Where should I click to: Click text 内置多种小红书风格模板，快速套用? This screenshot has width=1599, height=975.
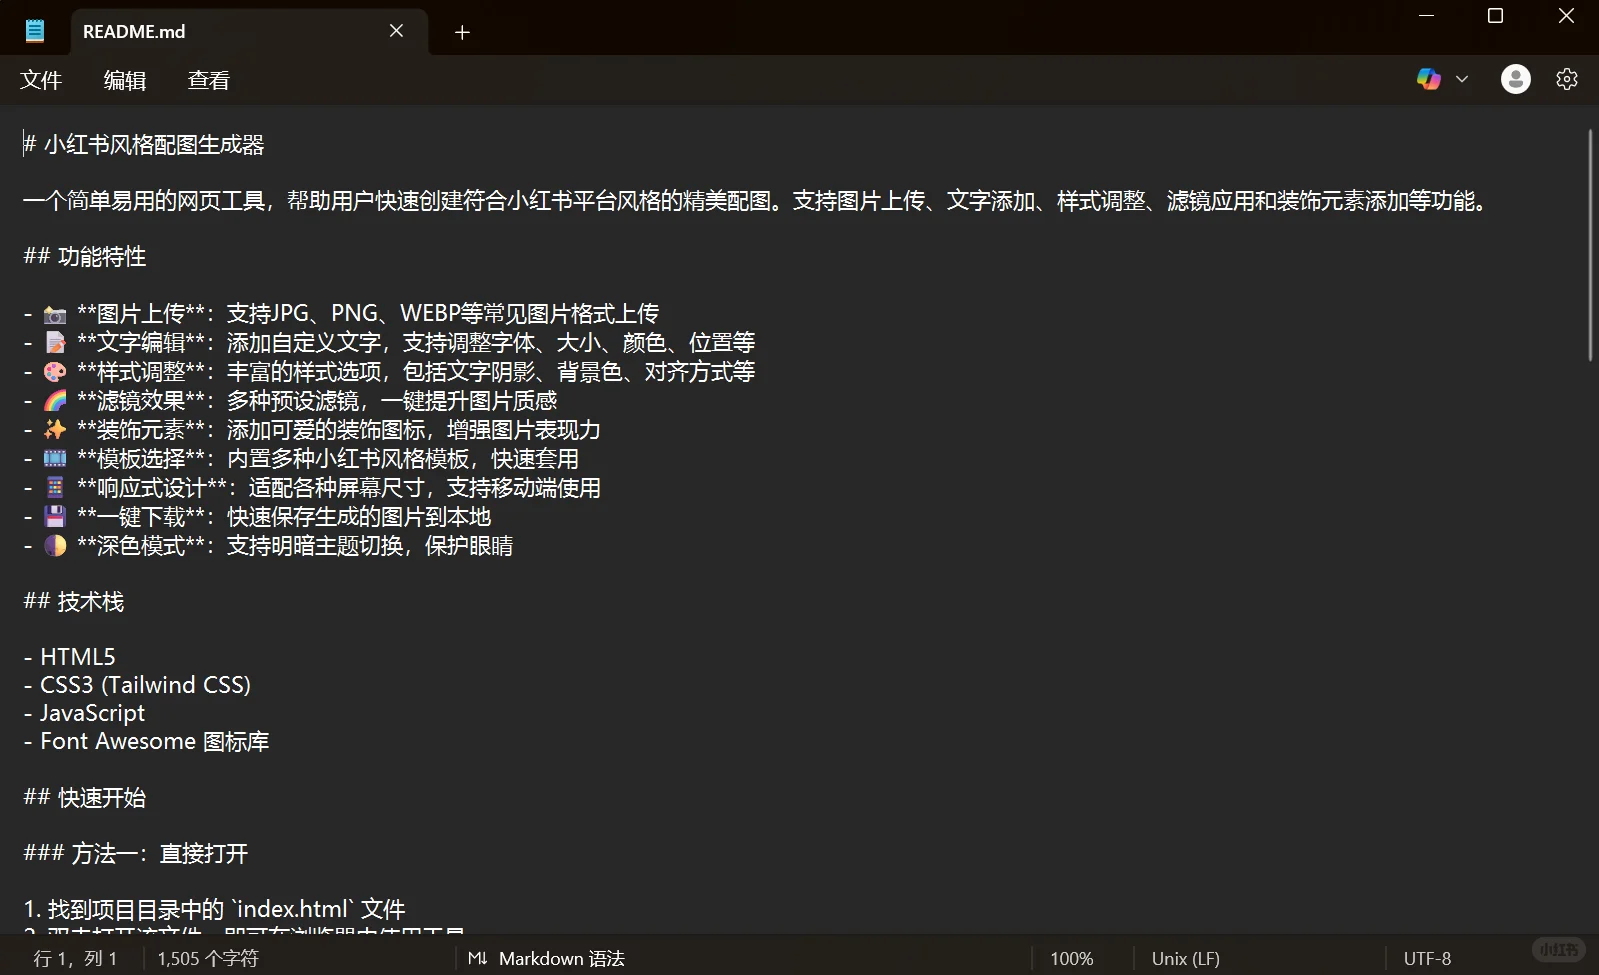pos(403,459)
